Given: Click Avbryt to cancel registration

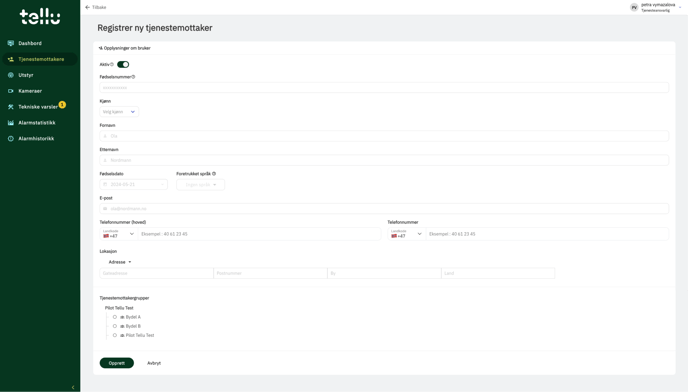Looking at the screenshot, I should (154, 363).
